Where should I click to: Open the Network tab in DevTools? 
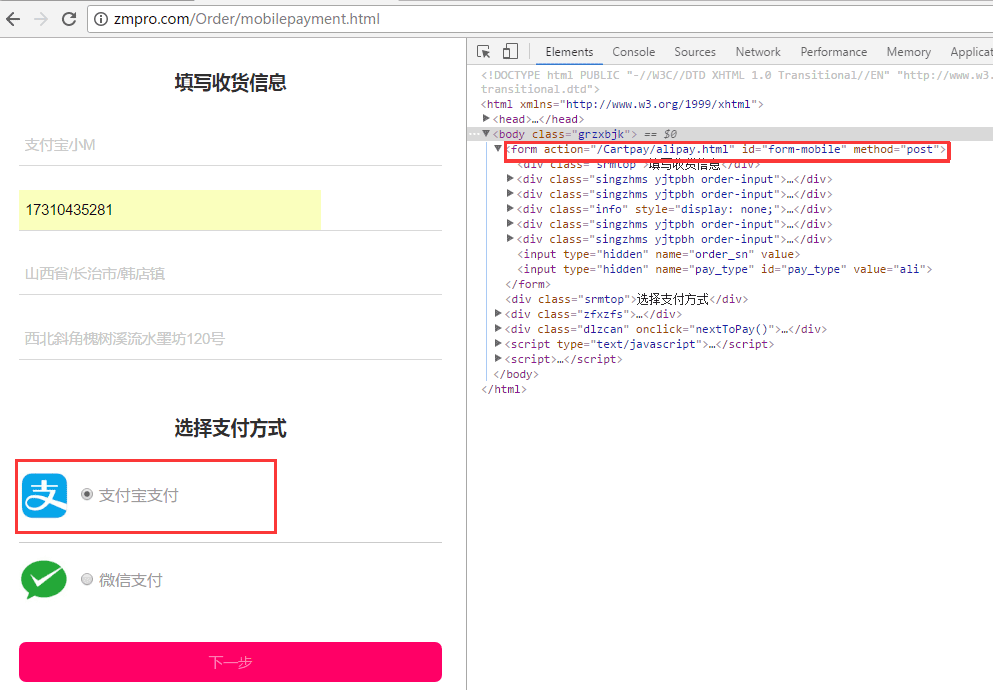758,52
